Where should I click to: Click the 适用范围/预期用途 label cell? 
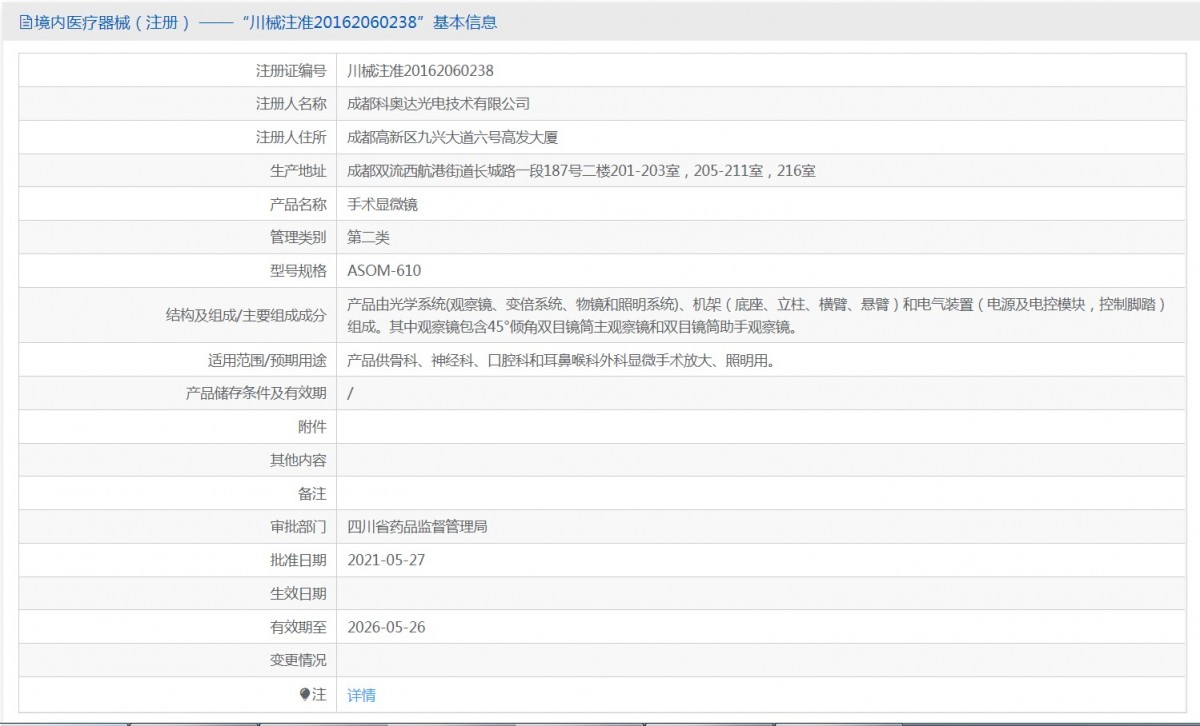(178, 360)
